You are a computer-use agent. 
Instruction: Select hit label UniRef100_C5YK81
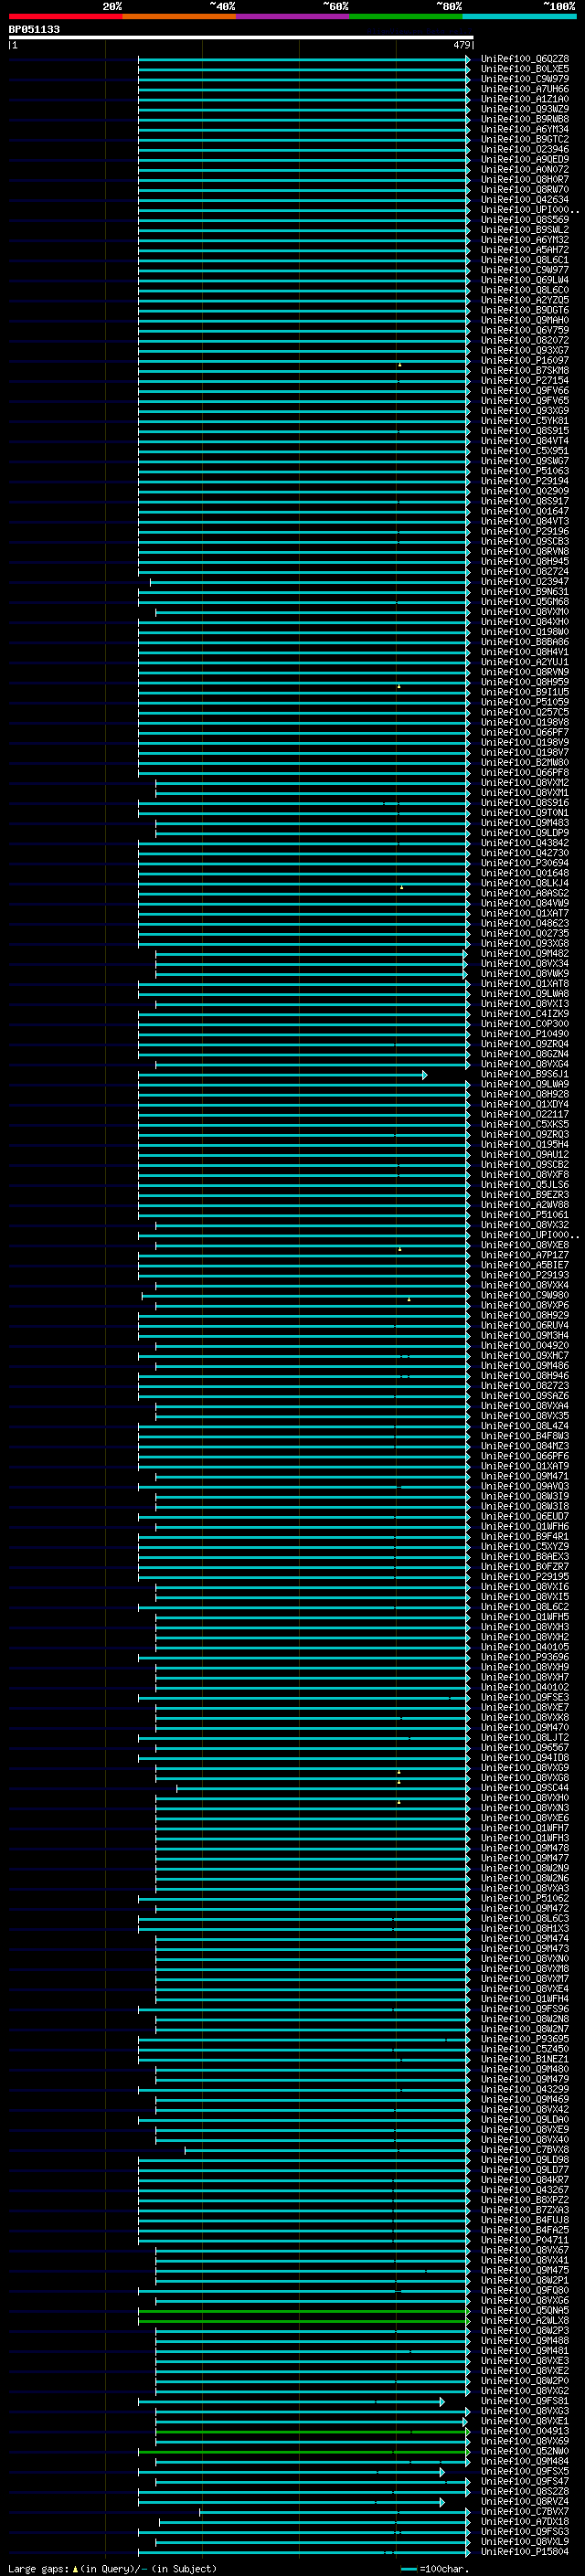click(525, 421)
